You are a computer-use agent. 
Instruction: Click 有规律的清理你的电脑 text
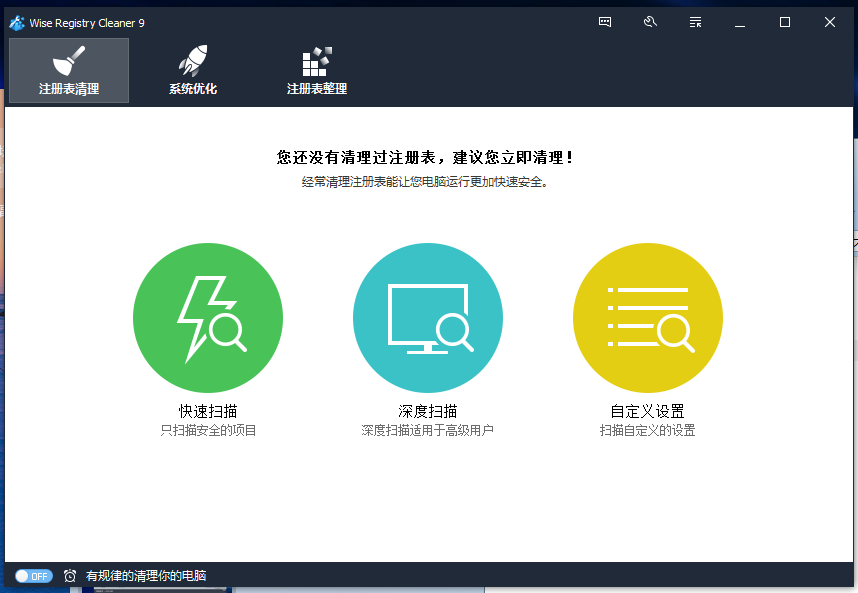[x=146, y=576]
